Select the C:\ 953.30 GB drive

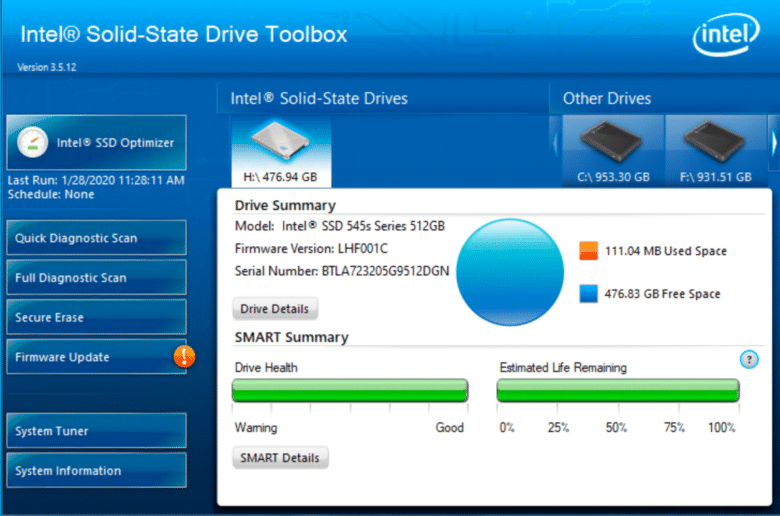(x=613, y=151)
